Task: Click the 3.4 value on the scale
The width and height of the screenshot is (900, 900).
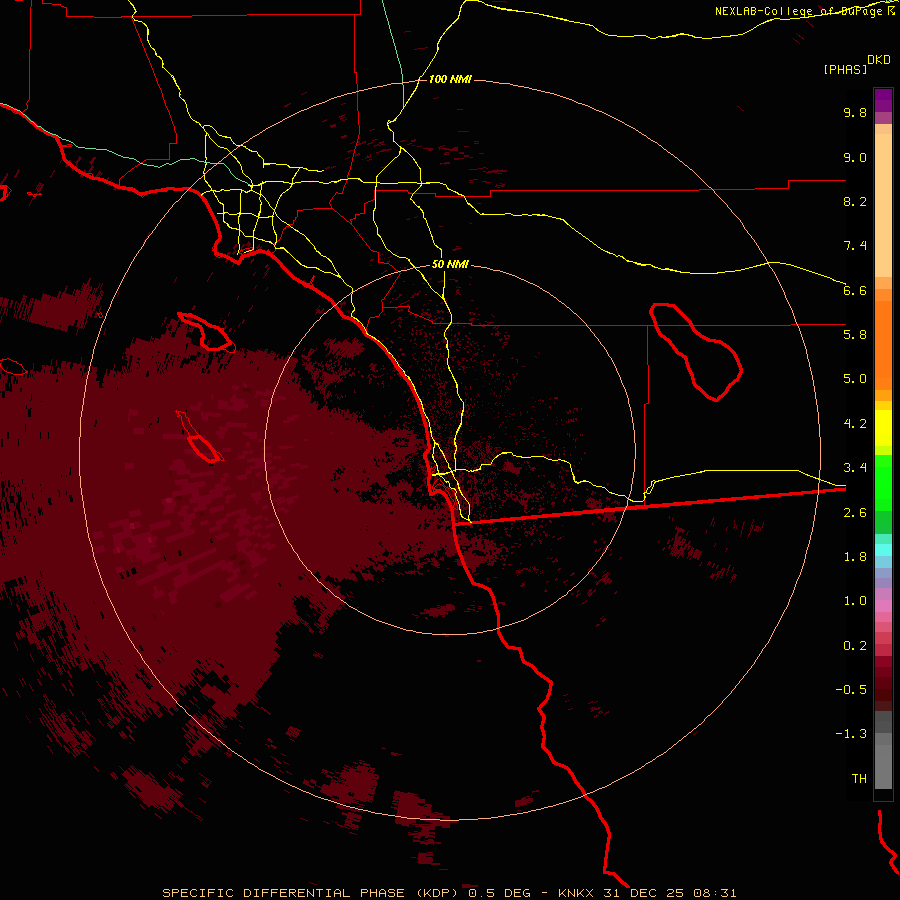Action: [x=855, y=468]
